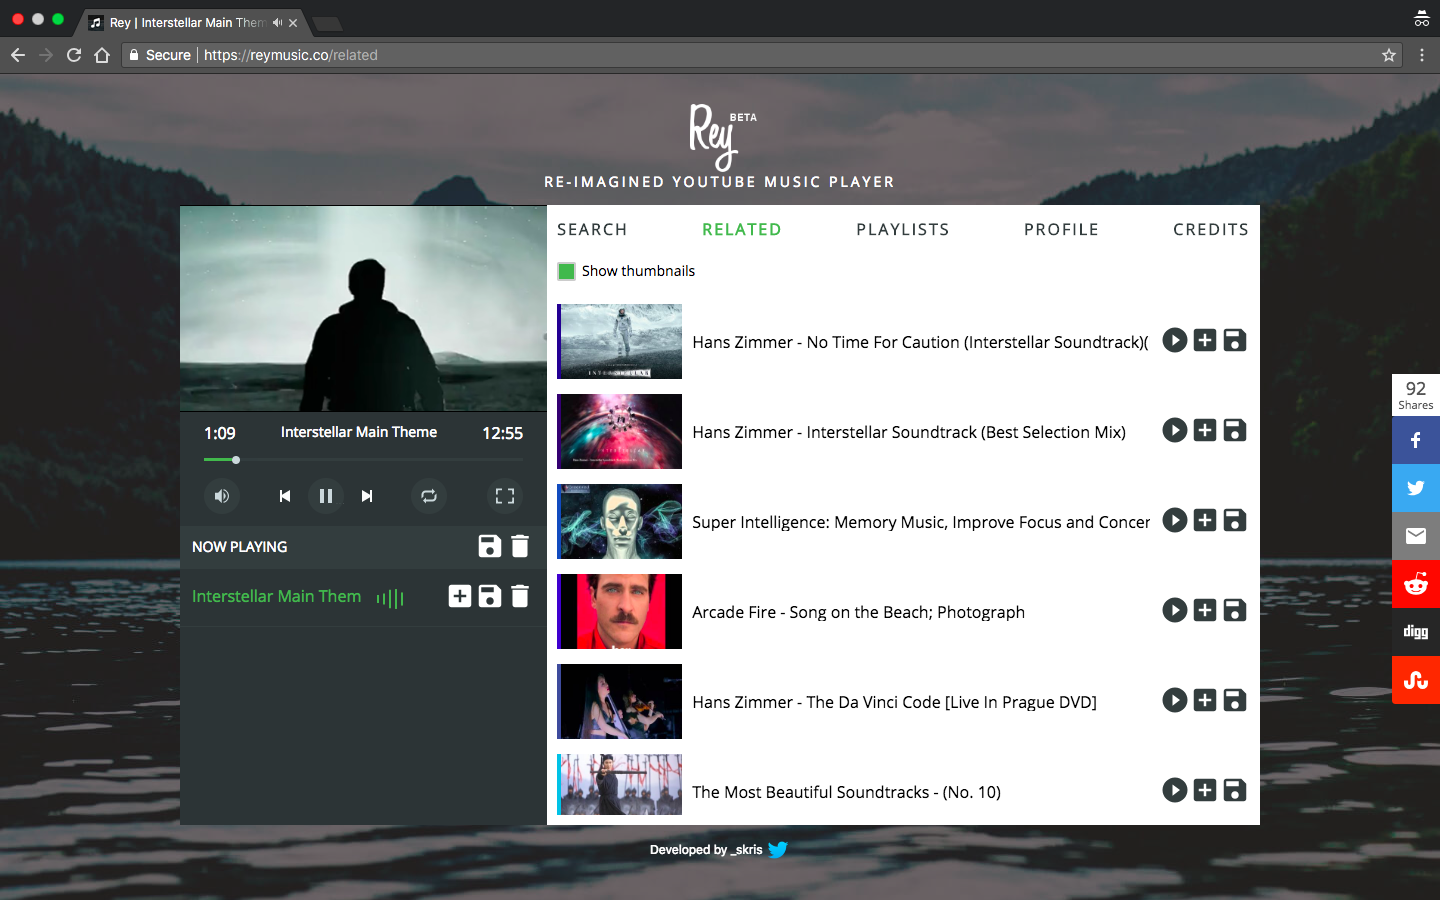Remove Interstellar Main Theme from queue
Screen dimensions: 1440x900
pyautogui.click(x=520, y=596)
